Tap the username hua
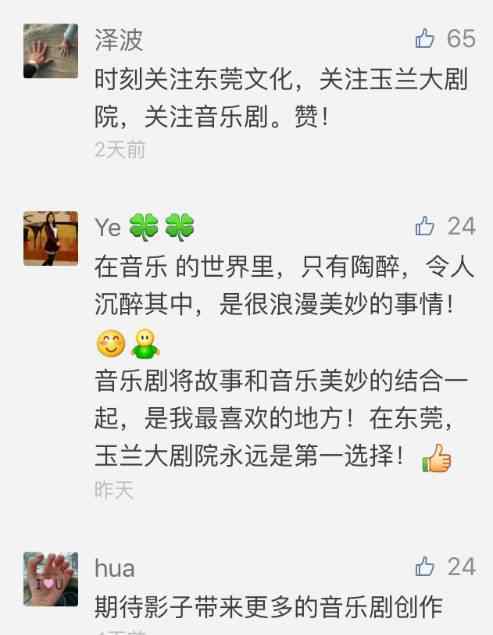This screenshot has height=635, width=493. [115, 568]
